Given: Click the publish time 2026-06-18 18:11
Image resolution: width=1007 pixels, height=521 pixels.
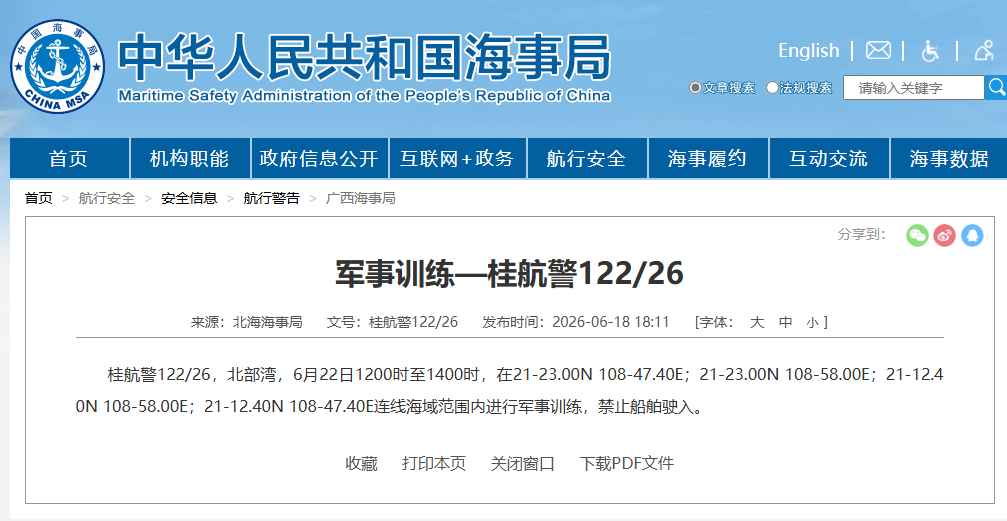Looking at the screenshot, I should click(611, 322).
